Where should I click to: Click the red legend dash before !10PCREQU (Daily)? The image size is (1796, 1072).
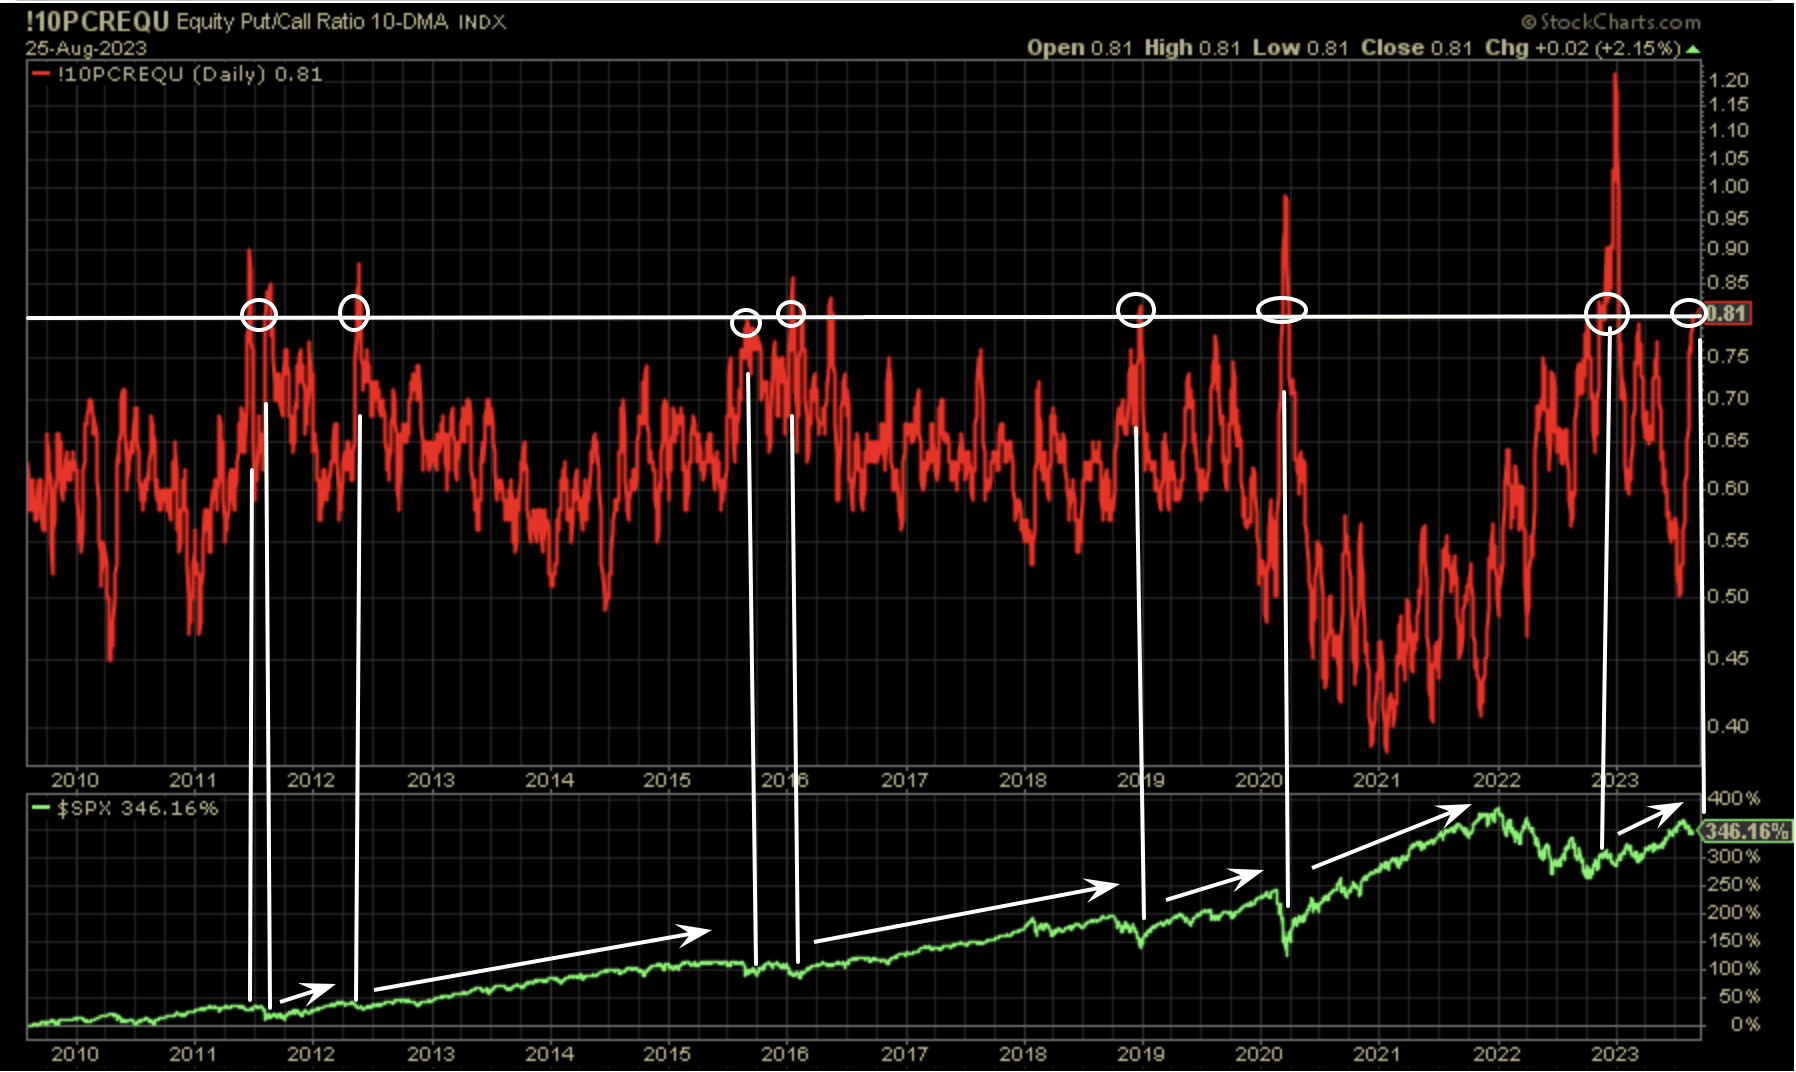tap(40, 74)
